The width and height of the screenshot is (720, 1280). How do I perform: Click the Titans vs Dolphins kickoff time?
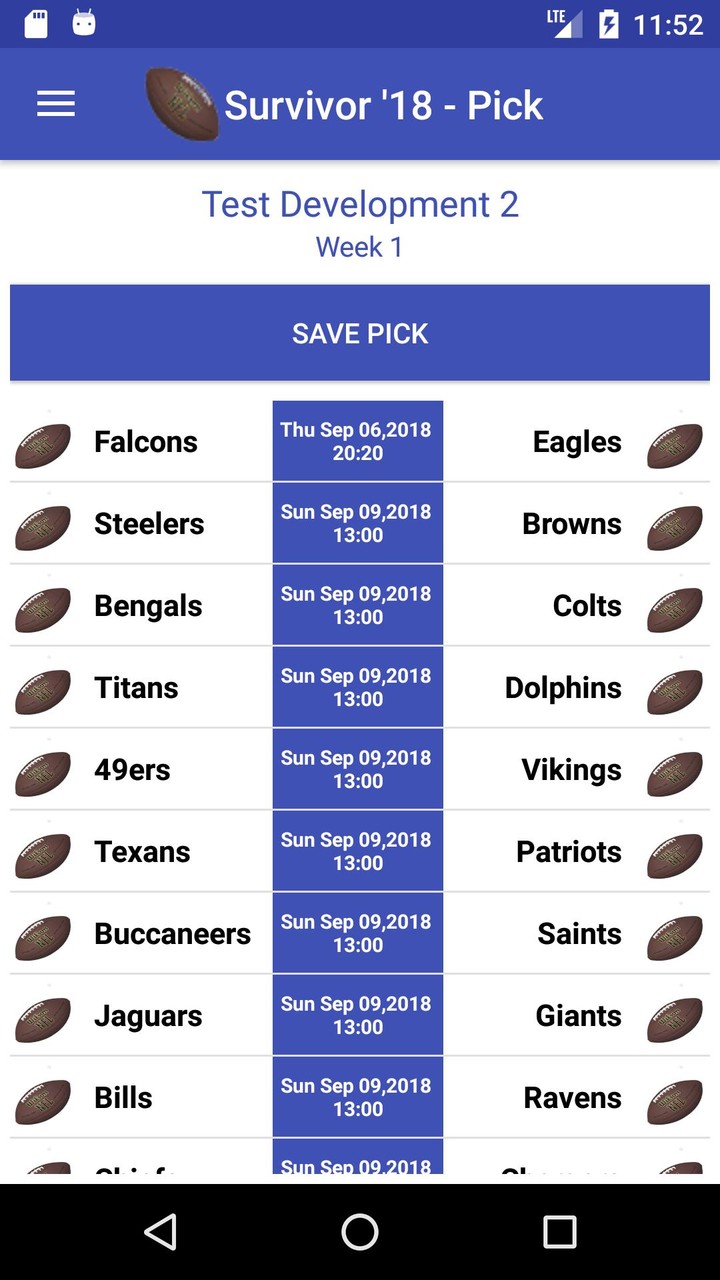coord(357,686)
